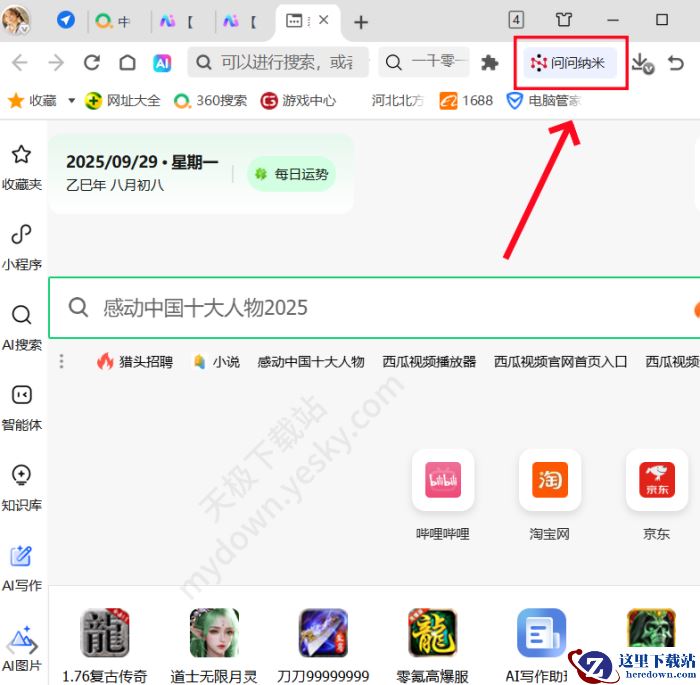This screenshot has height=685, width=700.
Task: Click the user avatar in title bar
Action: coord(16,20)
